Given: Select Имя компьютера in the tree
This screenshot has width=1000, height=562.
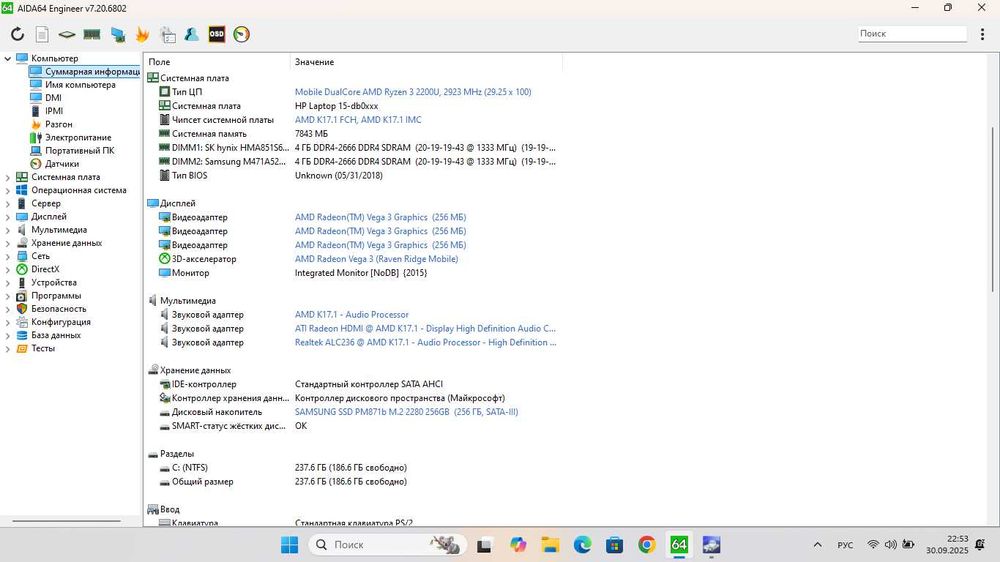Looking at the screenshot, I should pyautogui.click(x=80, y=85).
